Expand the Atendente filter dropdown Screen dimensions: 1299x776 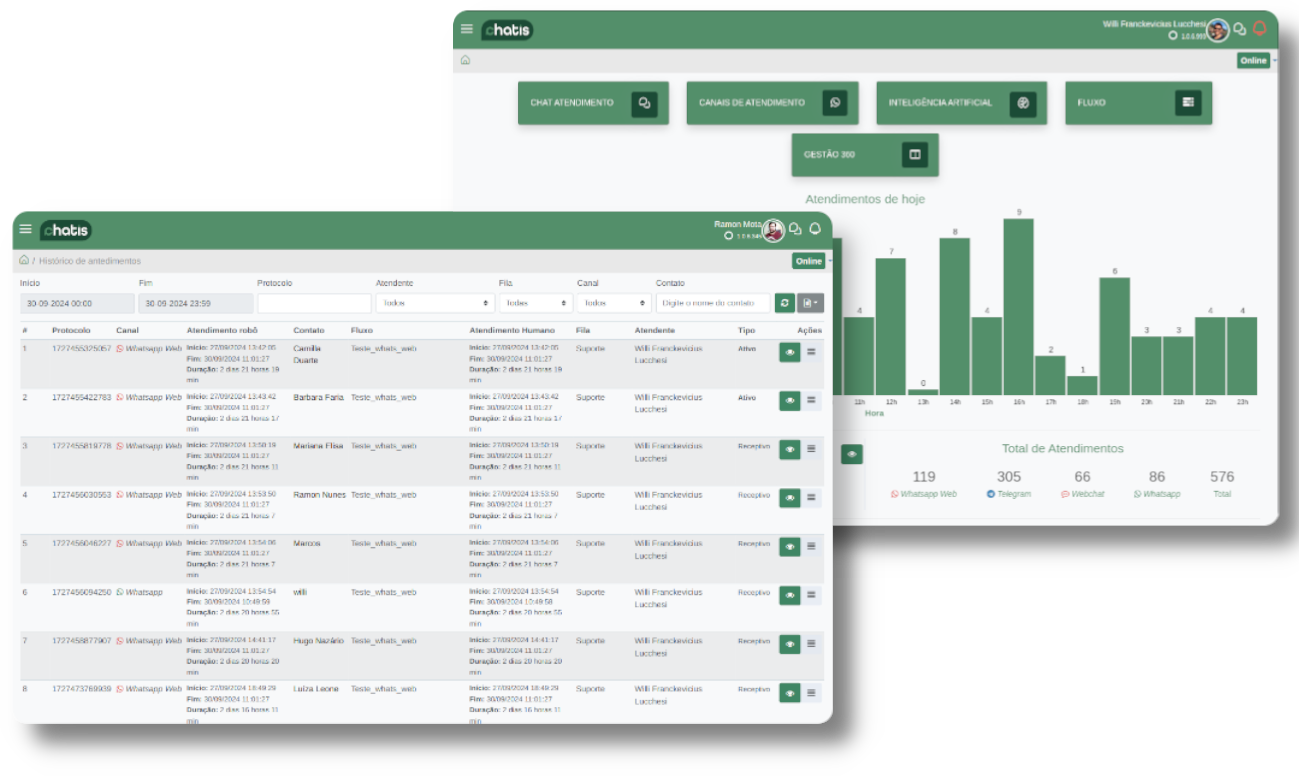point(435,302)
